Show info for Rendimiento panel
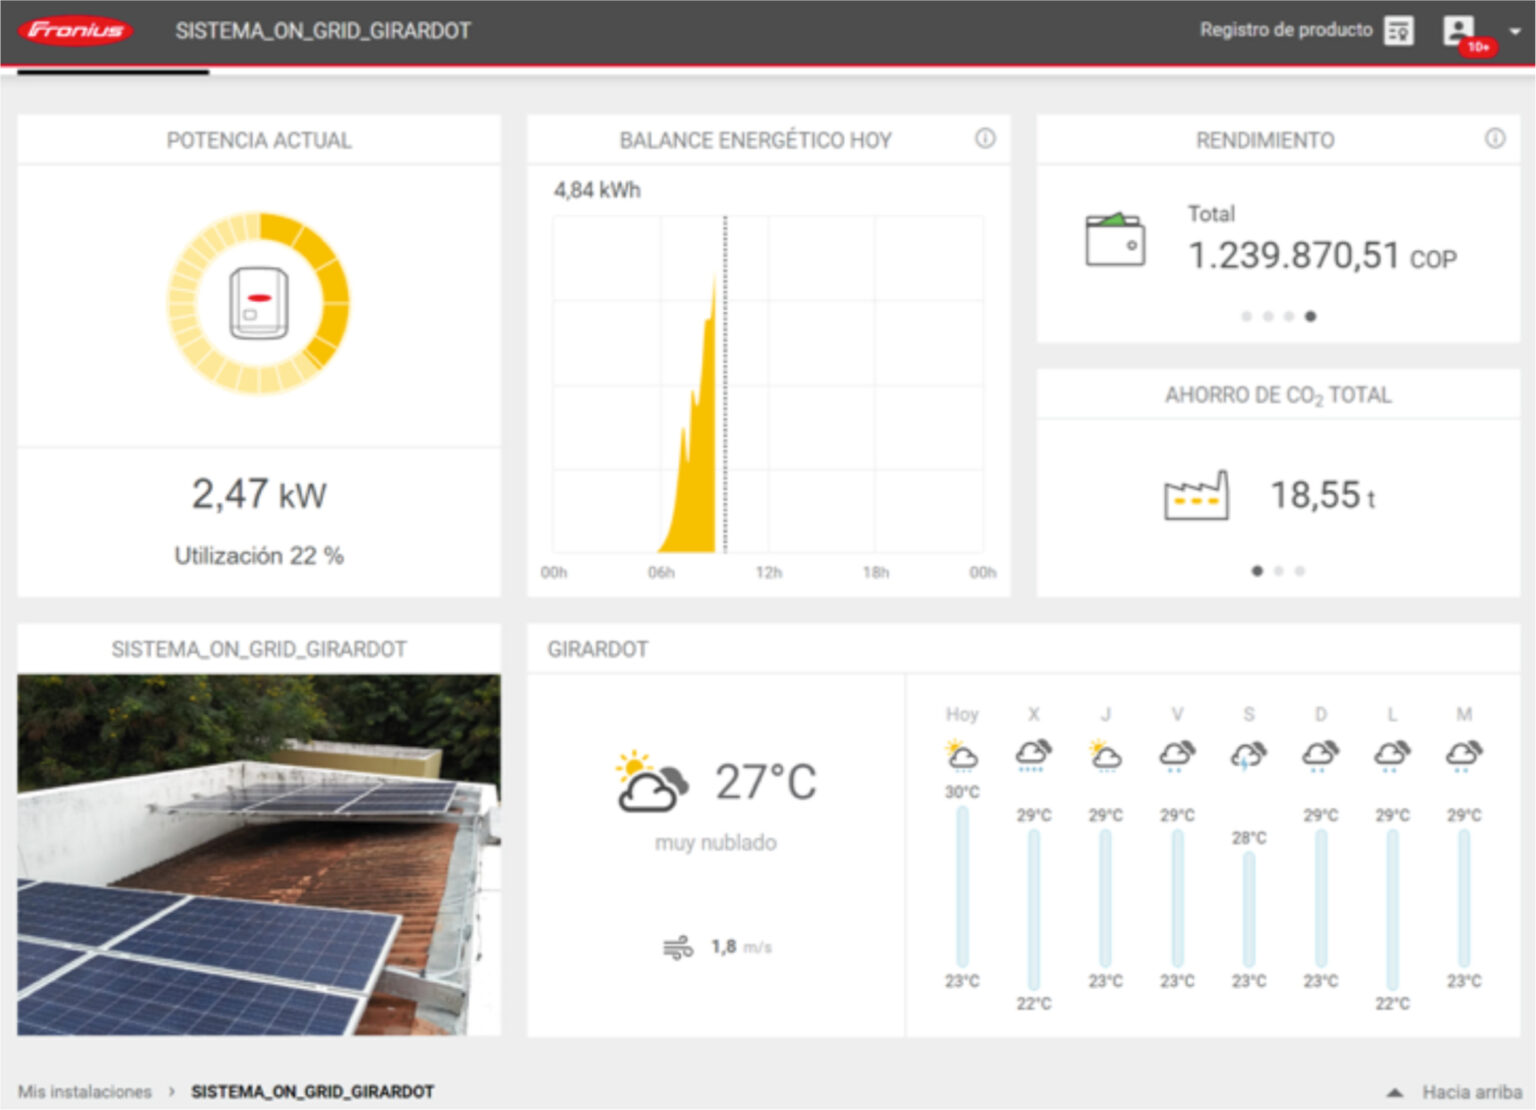Viewport: 1536px width, 1110px height. click(x=1494, y=139)
